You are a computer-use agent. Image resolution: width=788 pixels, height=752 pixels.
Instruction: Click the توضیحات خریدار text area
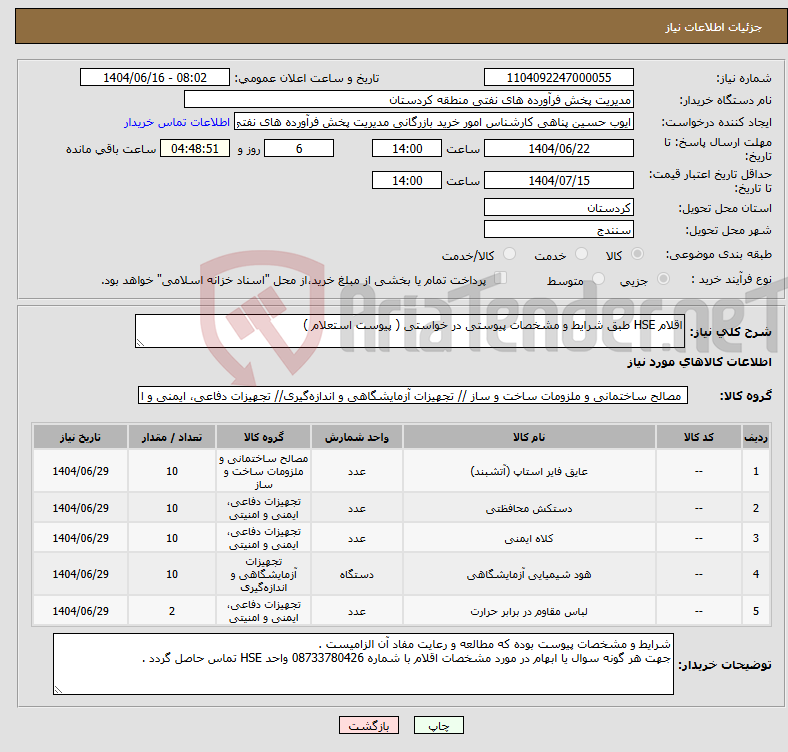[363, 664]
